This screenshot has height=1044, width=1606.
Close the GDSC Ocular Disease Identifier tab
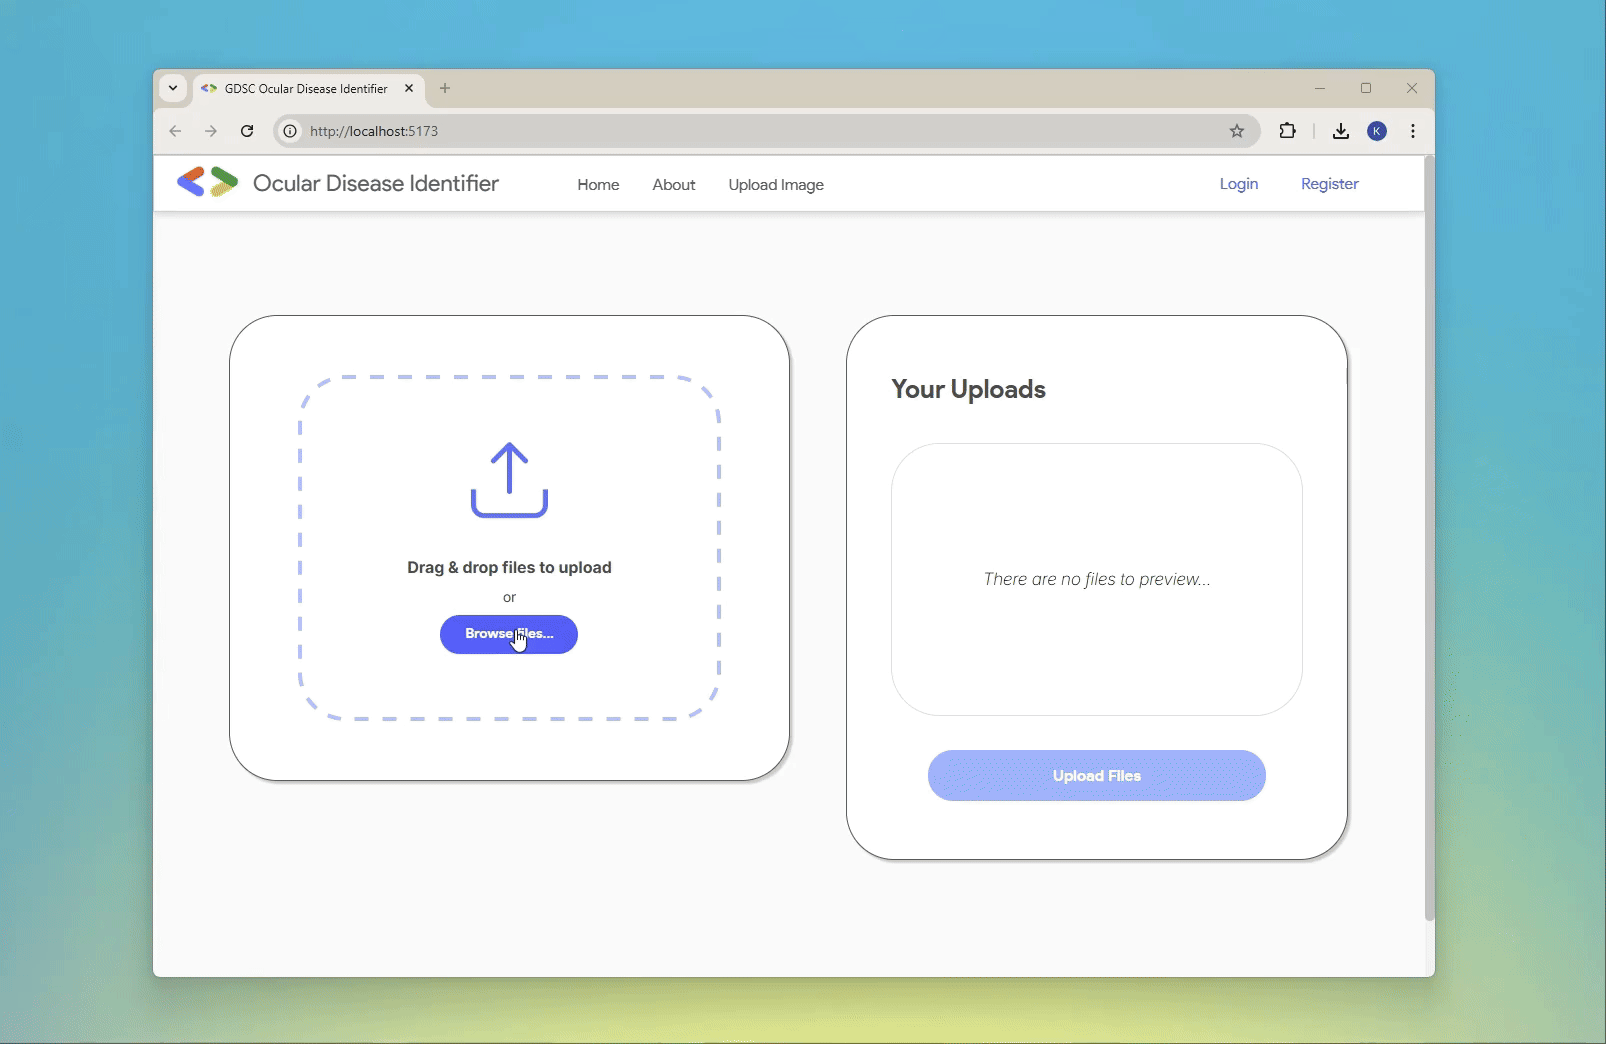[x=409, y=88]
